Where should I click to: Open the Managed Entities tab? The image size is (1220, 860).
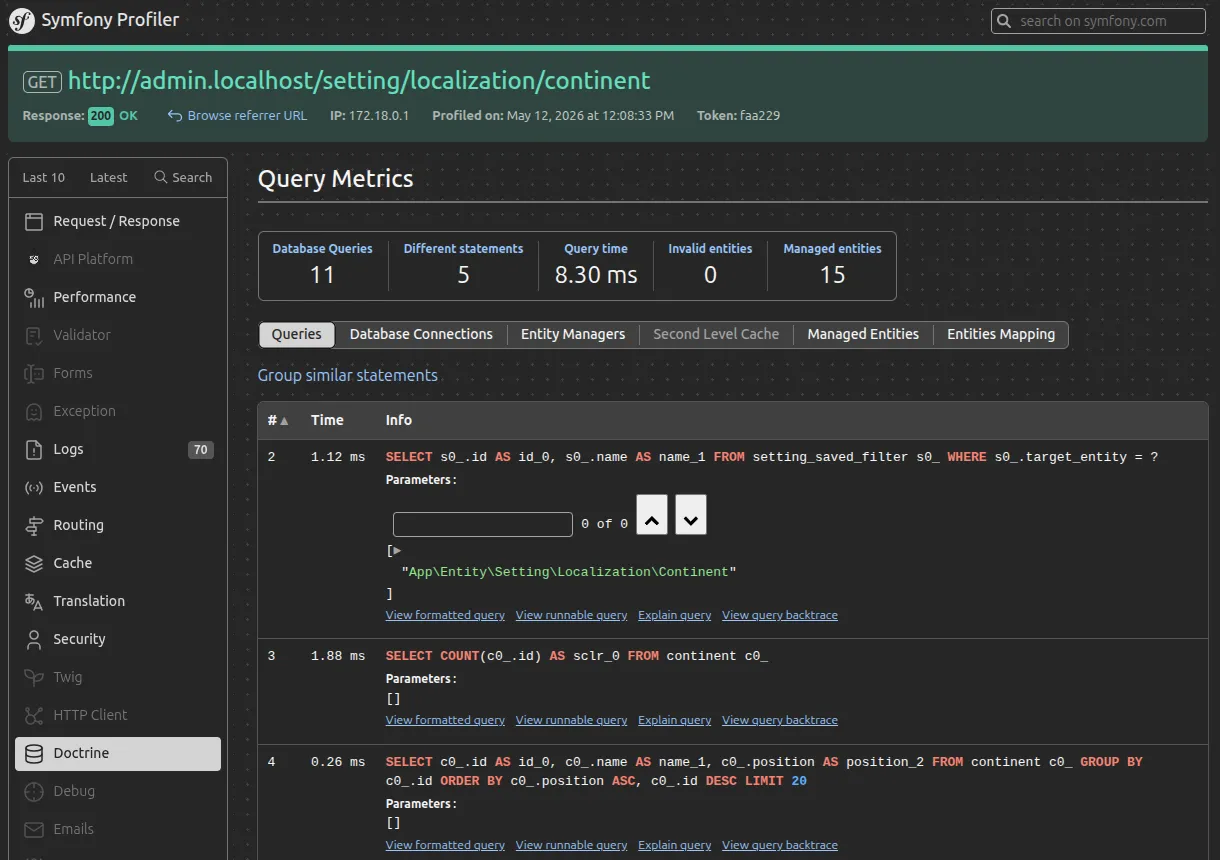[863, 334]
